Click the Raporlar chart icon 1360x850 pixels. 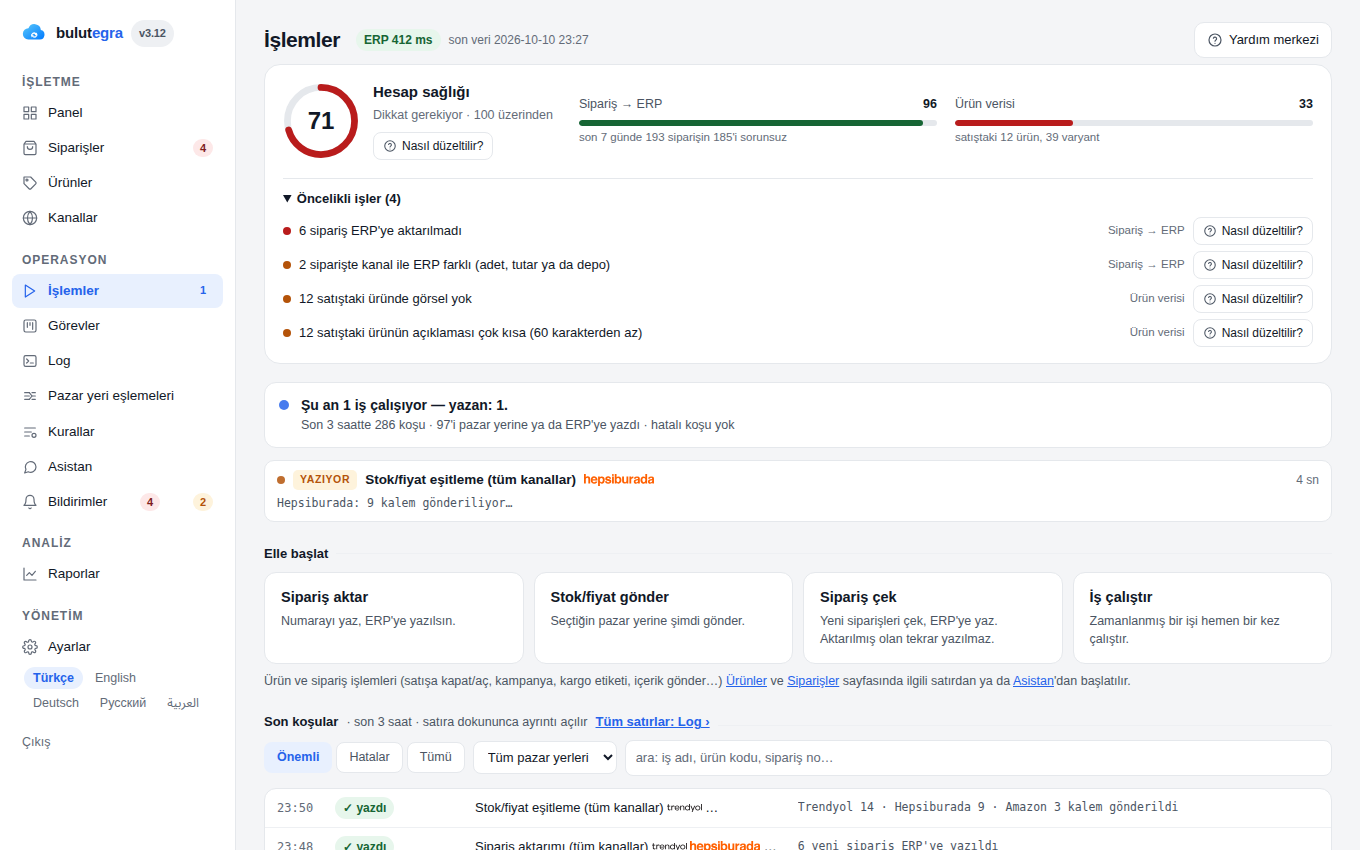30,574
